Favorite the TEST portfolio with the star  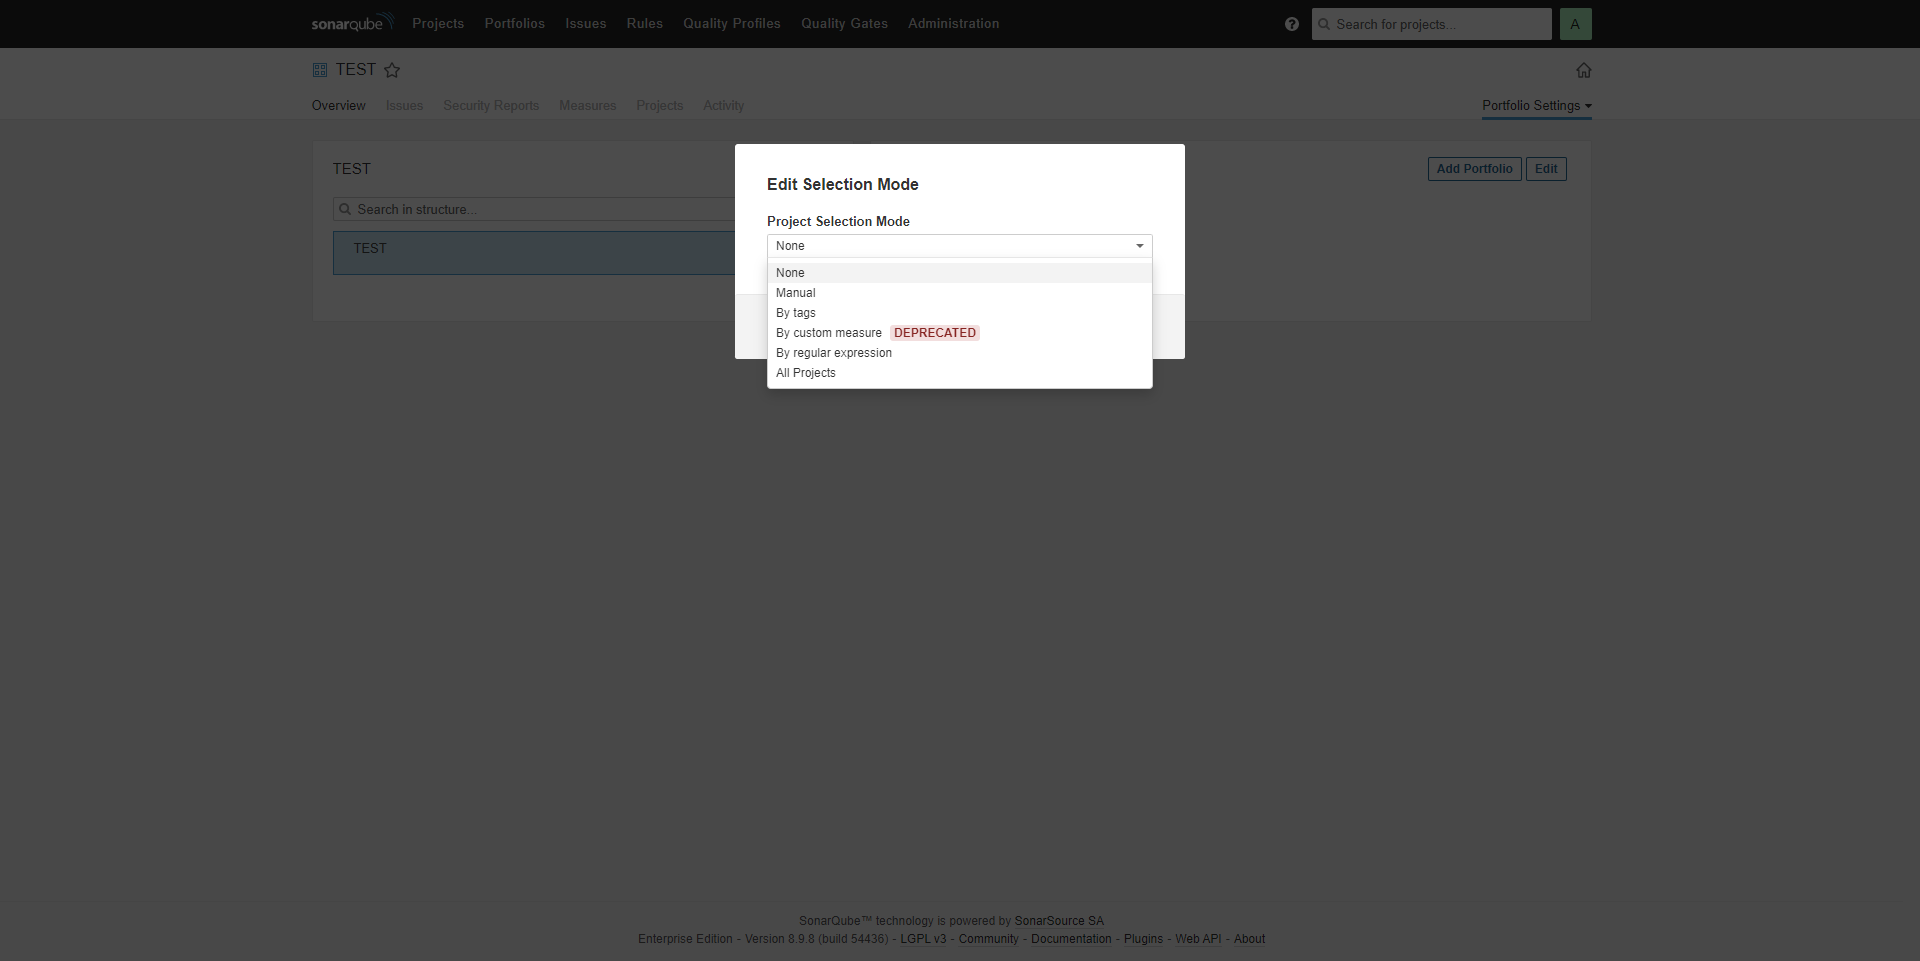click(x=392, y=70)
